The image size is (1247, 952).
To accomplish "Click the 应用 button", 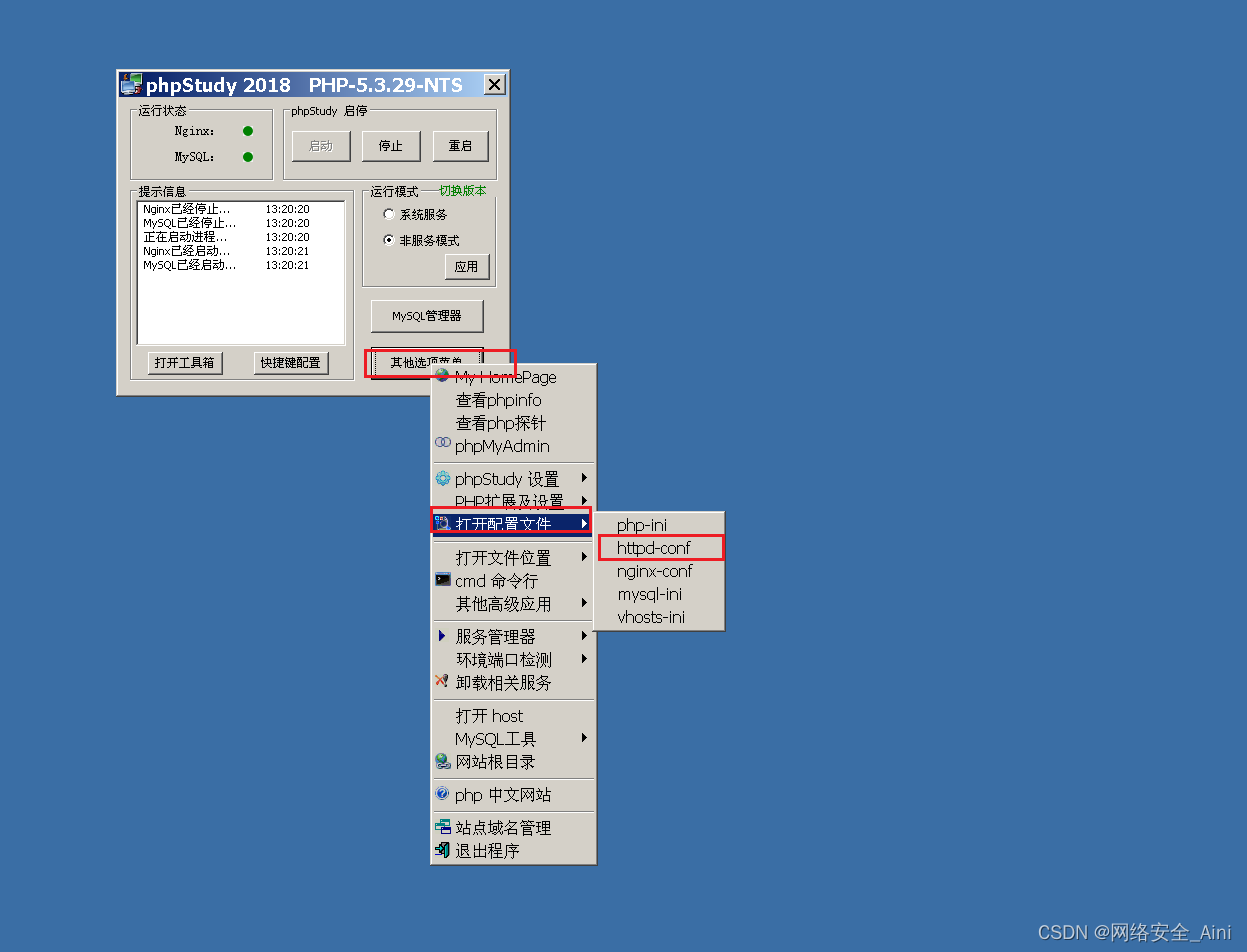I will click(x=467, y=267).
